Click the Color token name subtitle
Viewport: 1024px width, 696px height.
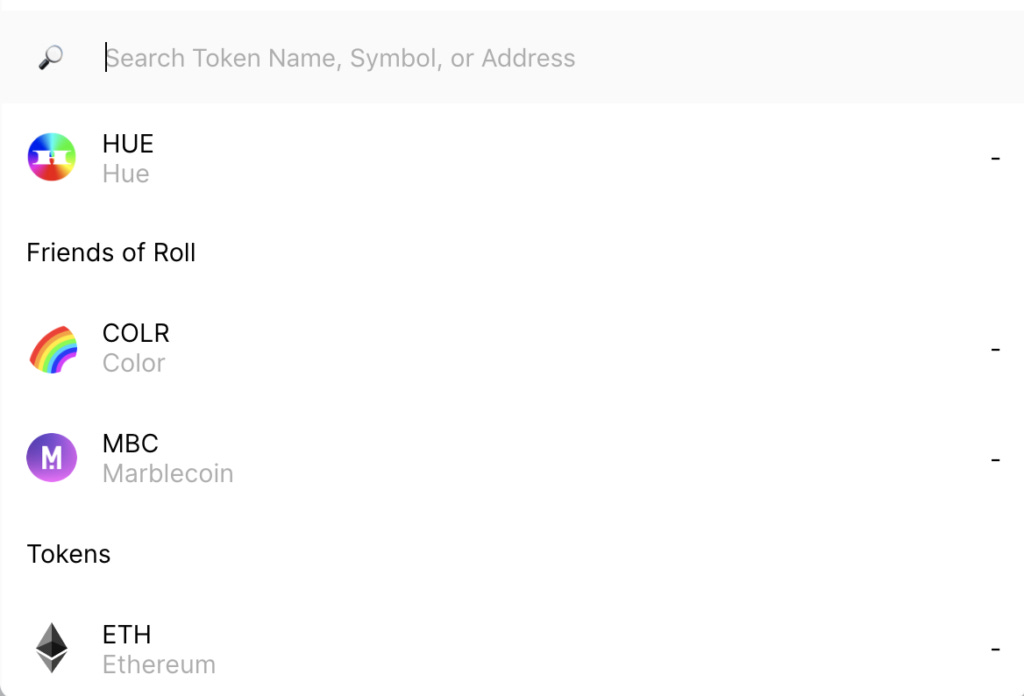coord(133,363)
